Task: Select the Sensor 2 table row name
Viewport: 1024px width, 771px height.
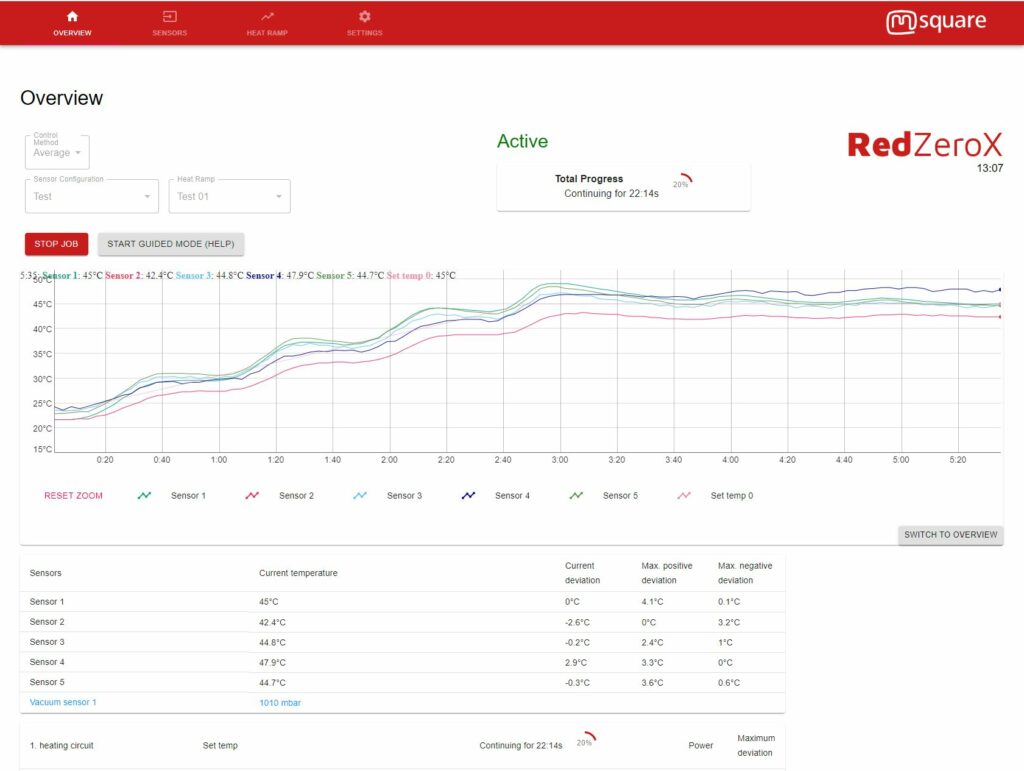Action: click(x=47, y=622)
